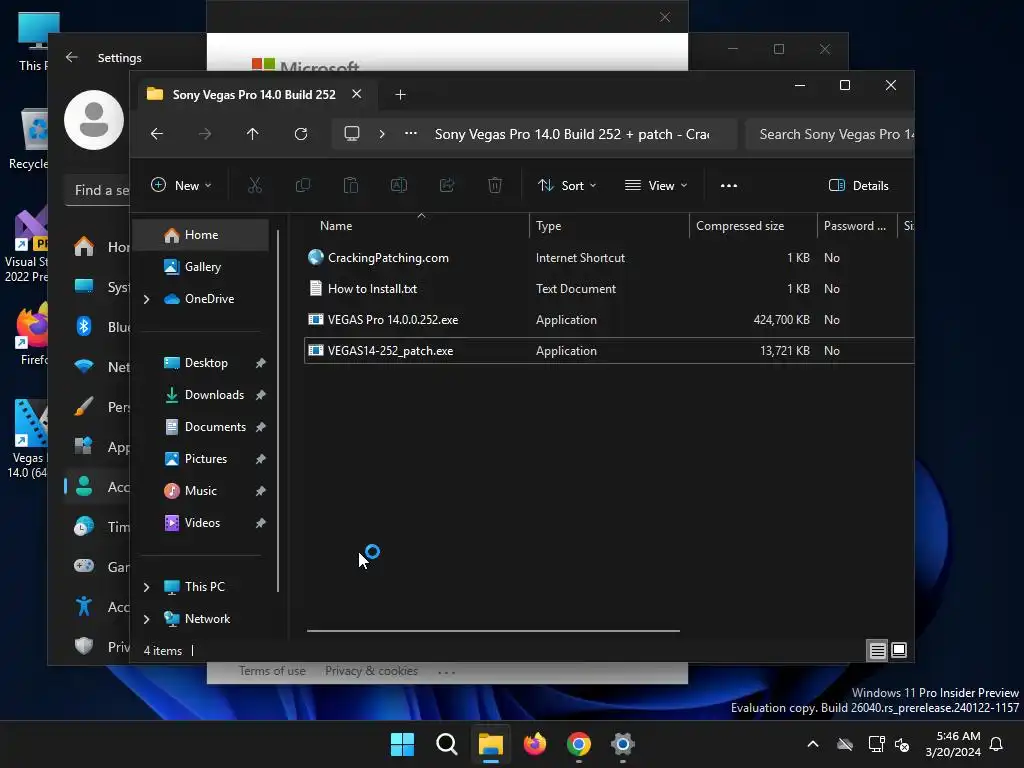Click the Delete trash icon

pos(495,185)
